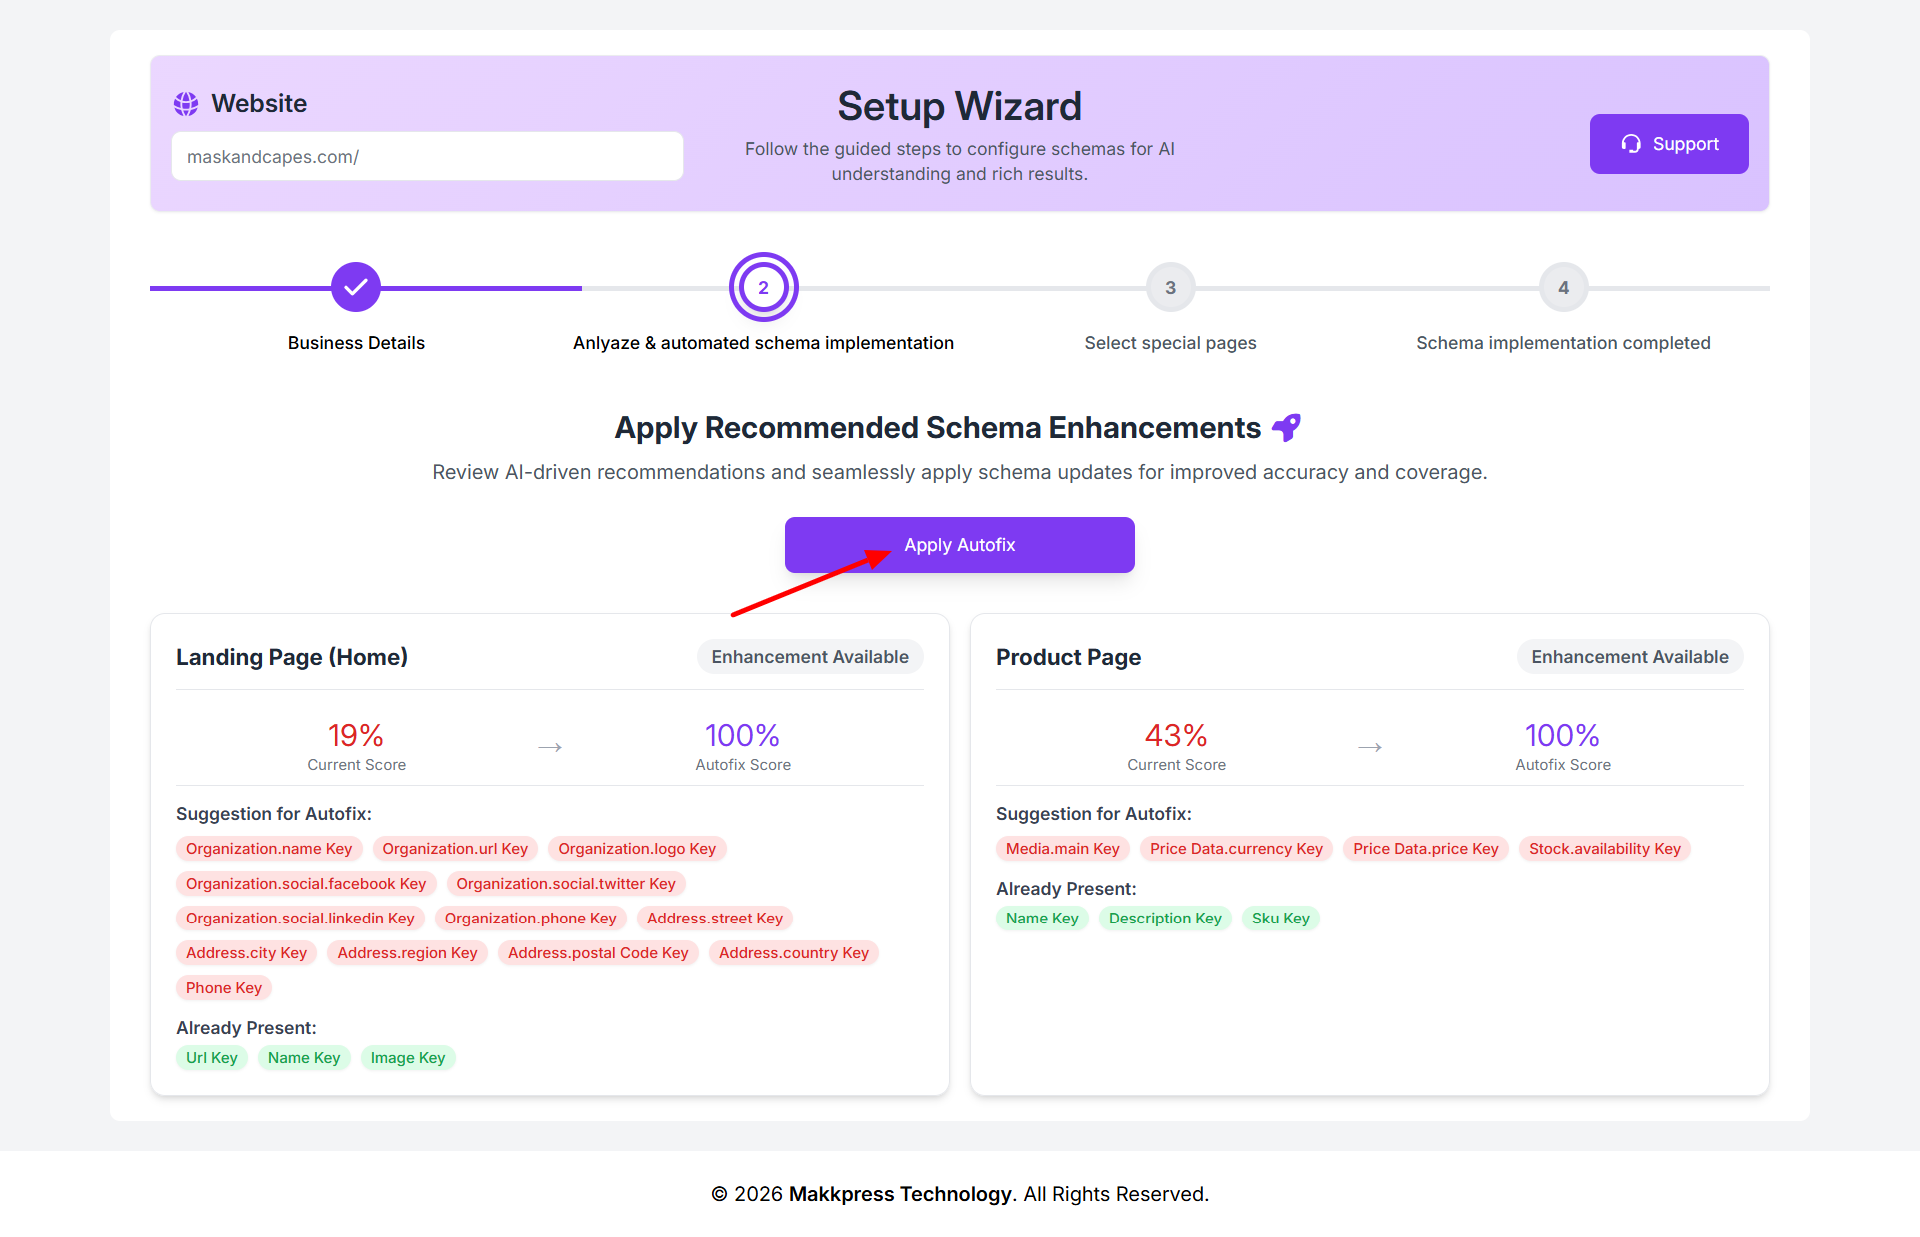Click the rocket icon next to heading
Viewport: 1920px width, 1237px height.
coord(1287,428)
